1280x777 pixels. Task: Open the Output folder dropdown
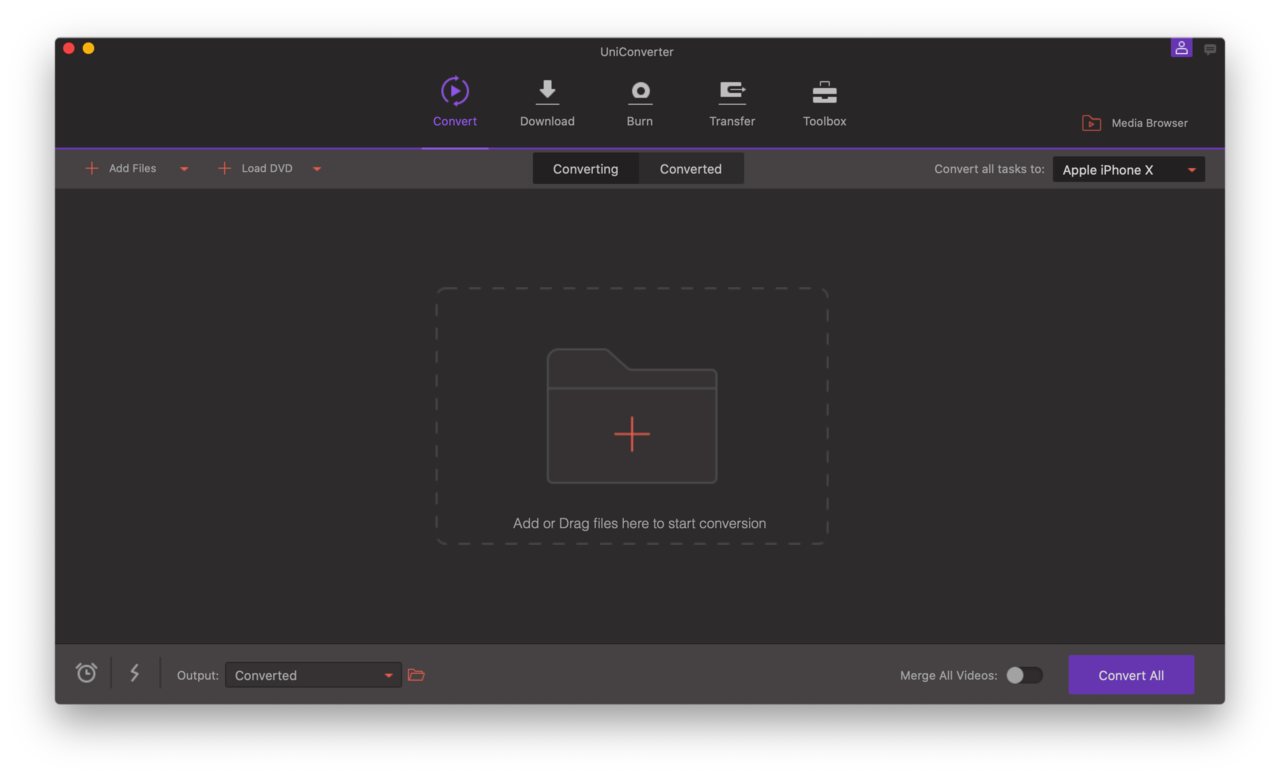[x=313, y=675]
